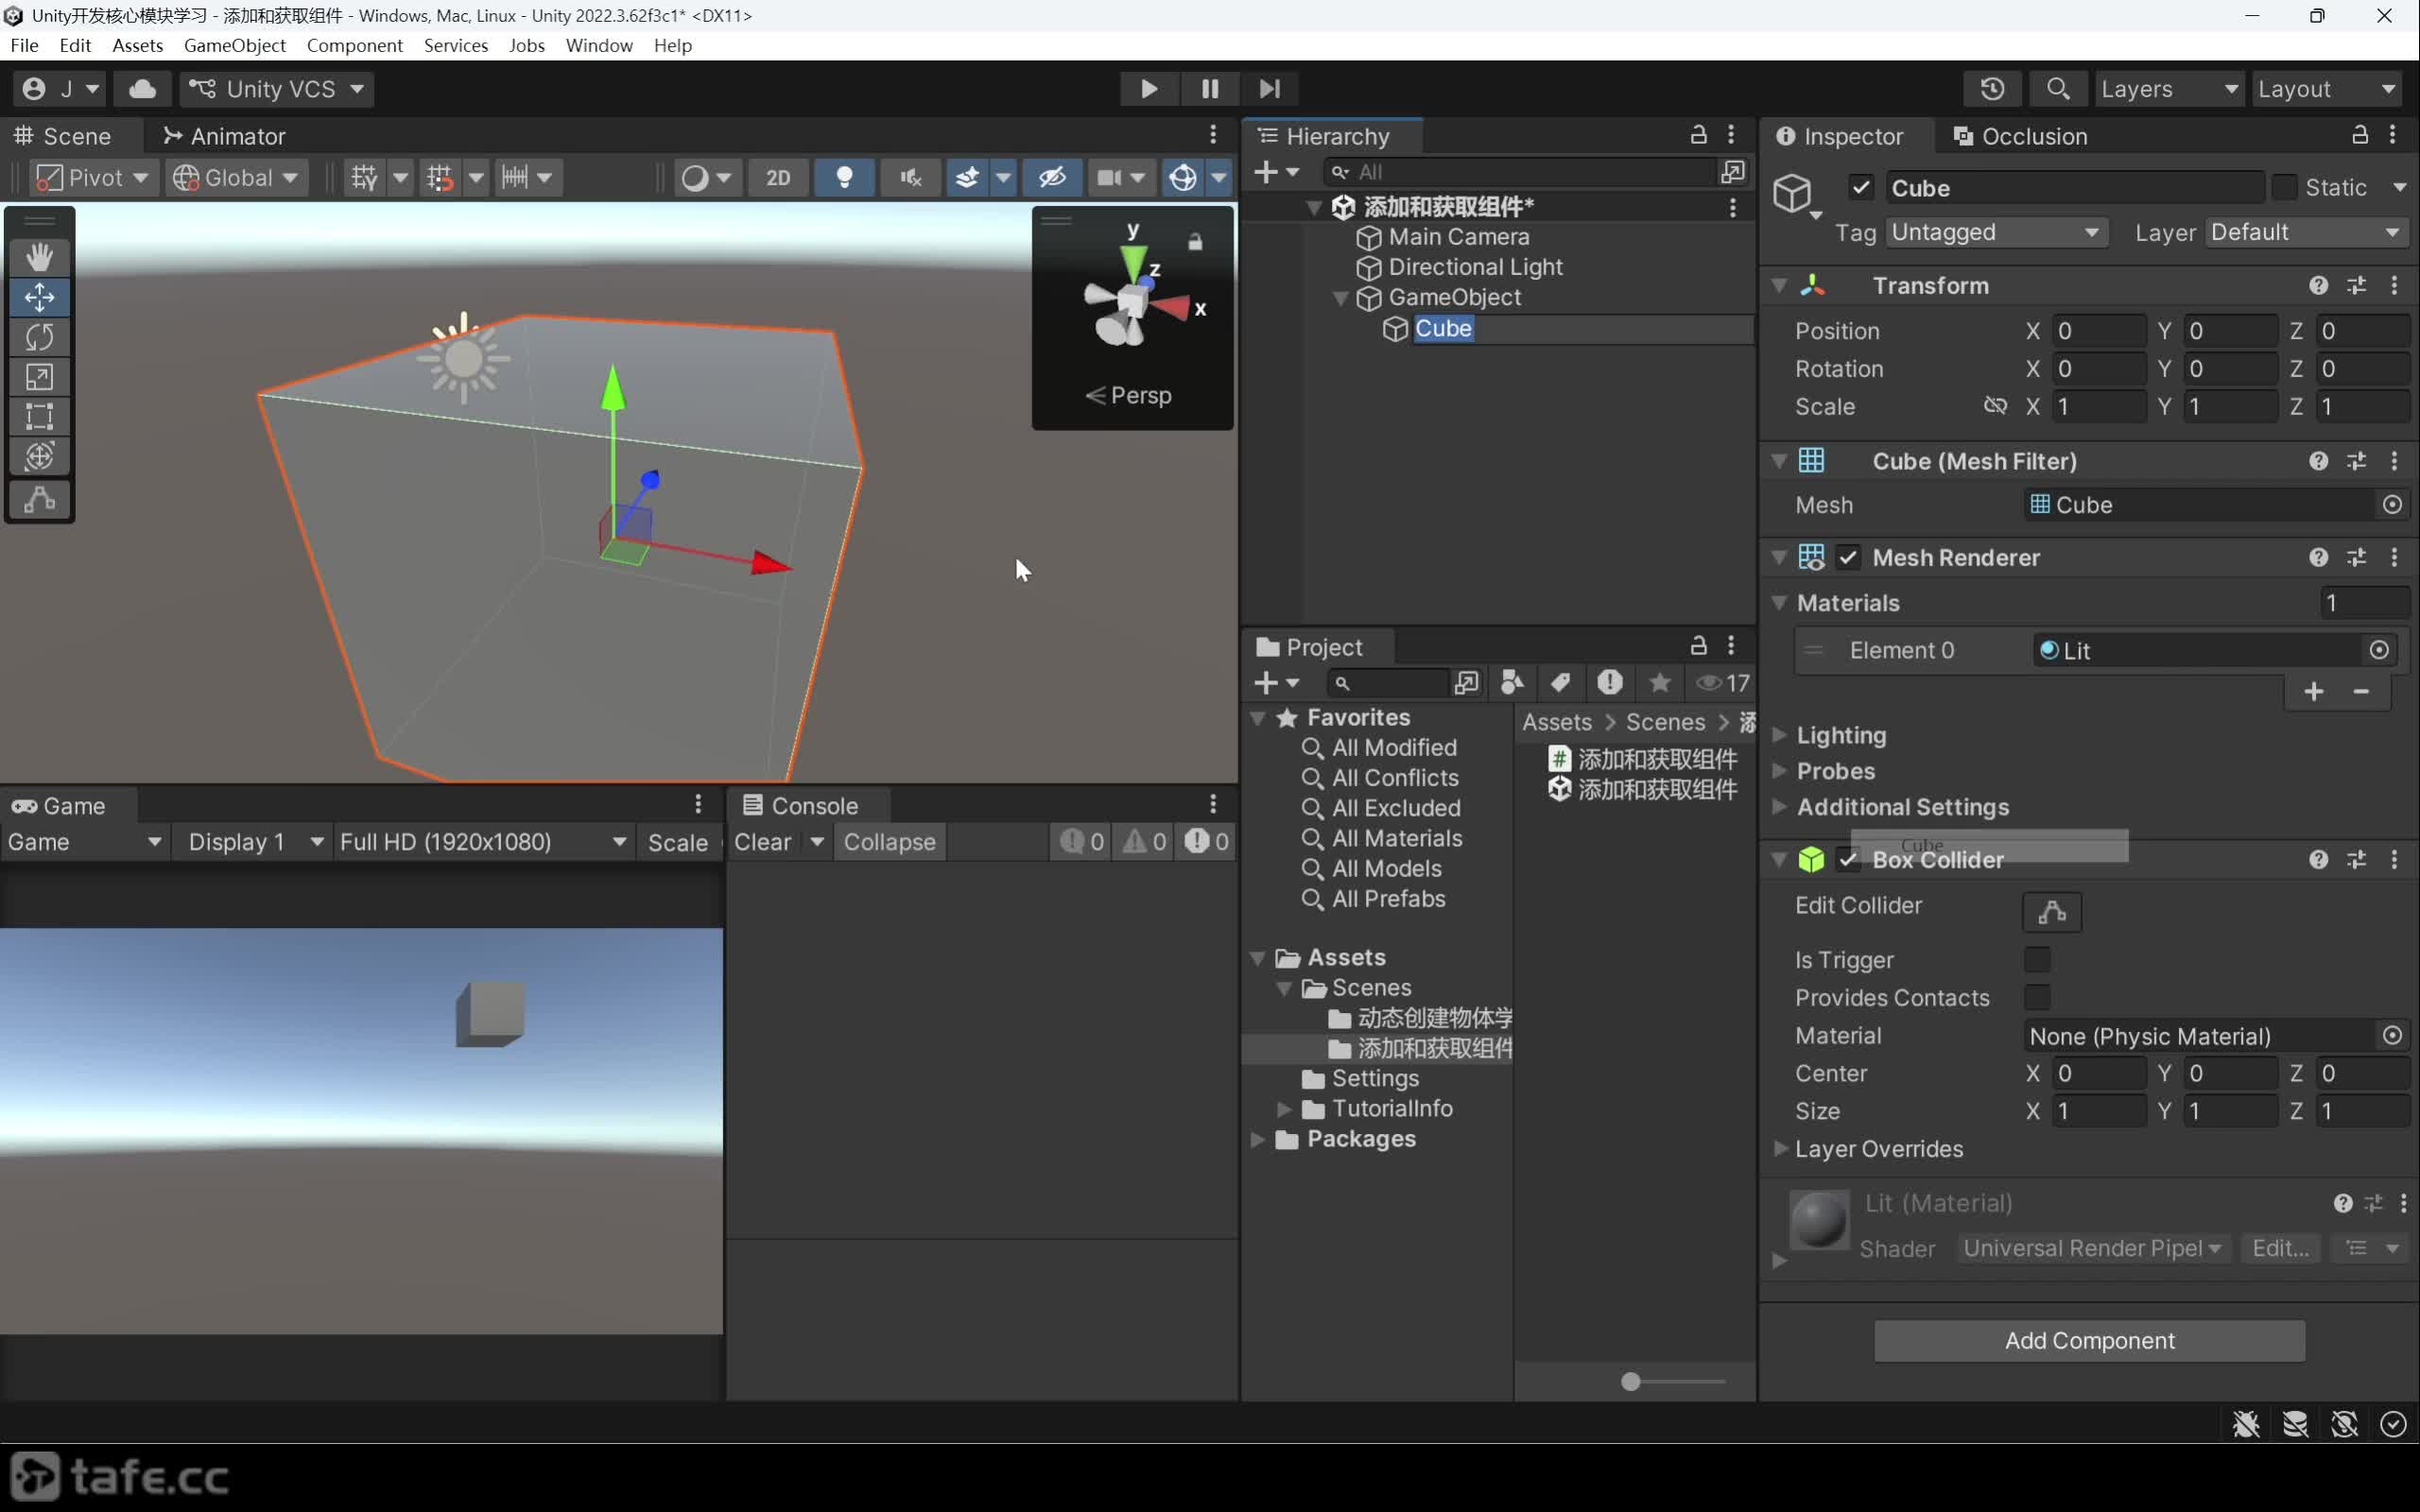This screenshot has width=2420, height=1512.
Task: Switch to the Animator tab
Action: pos(224,136)
